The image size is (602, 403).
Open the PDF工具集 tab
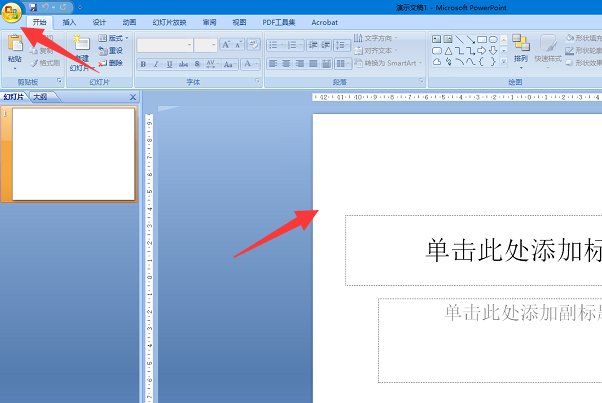click(279, 22)
